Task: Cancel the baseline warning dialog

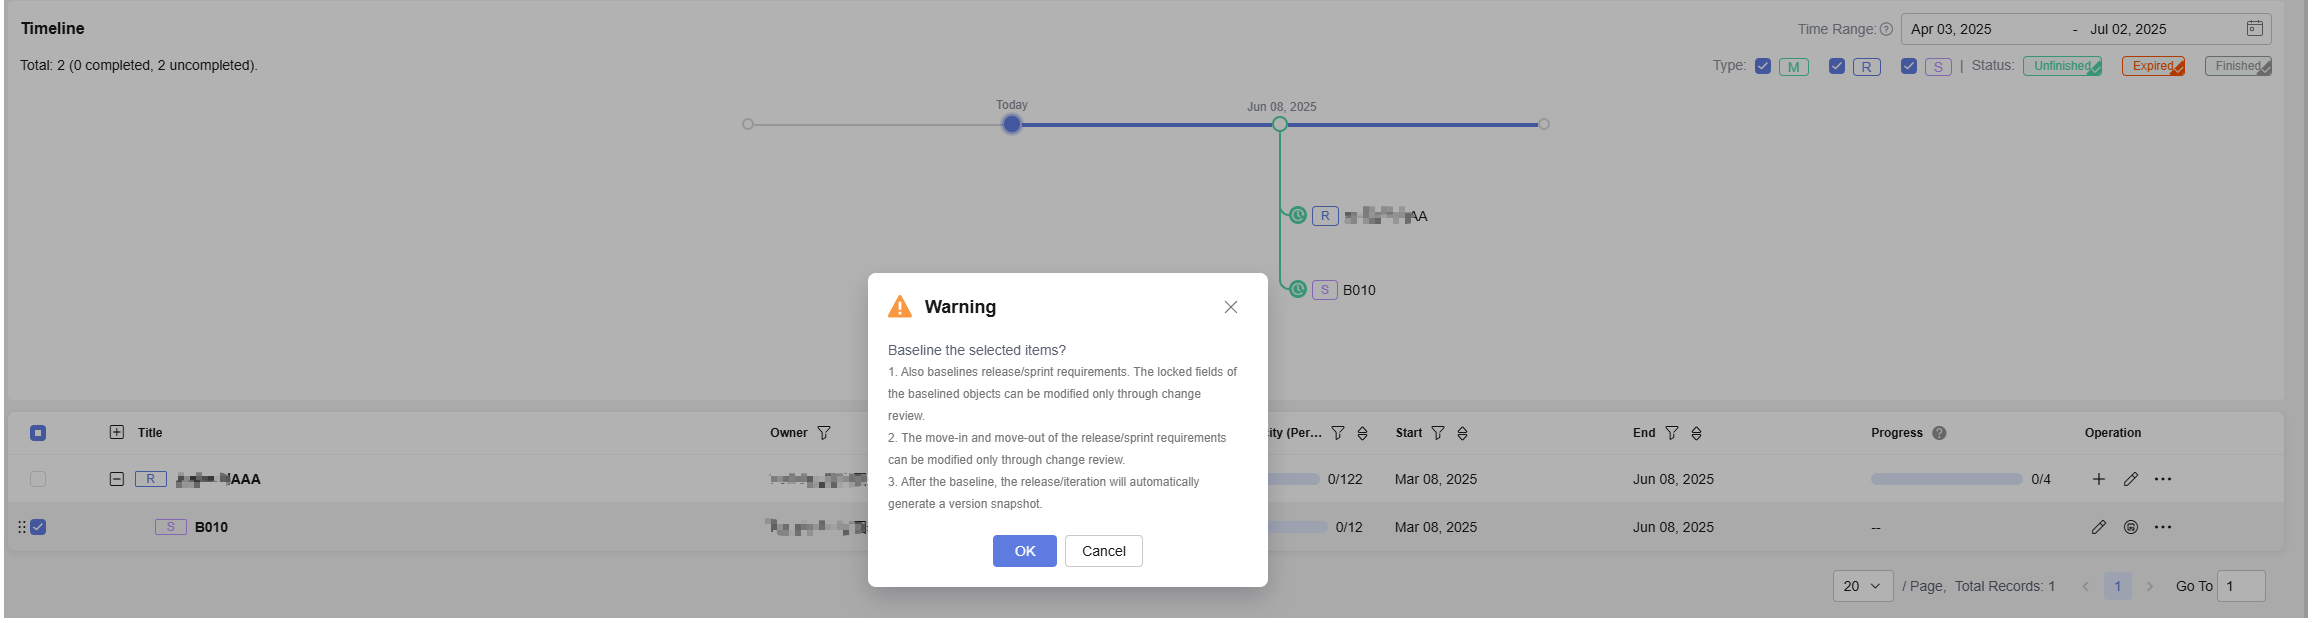Action: (x=1103, y=551)
